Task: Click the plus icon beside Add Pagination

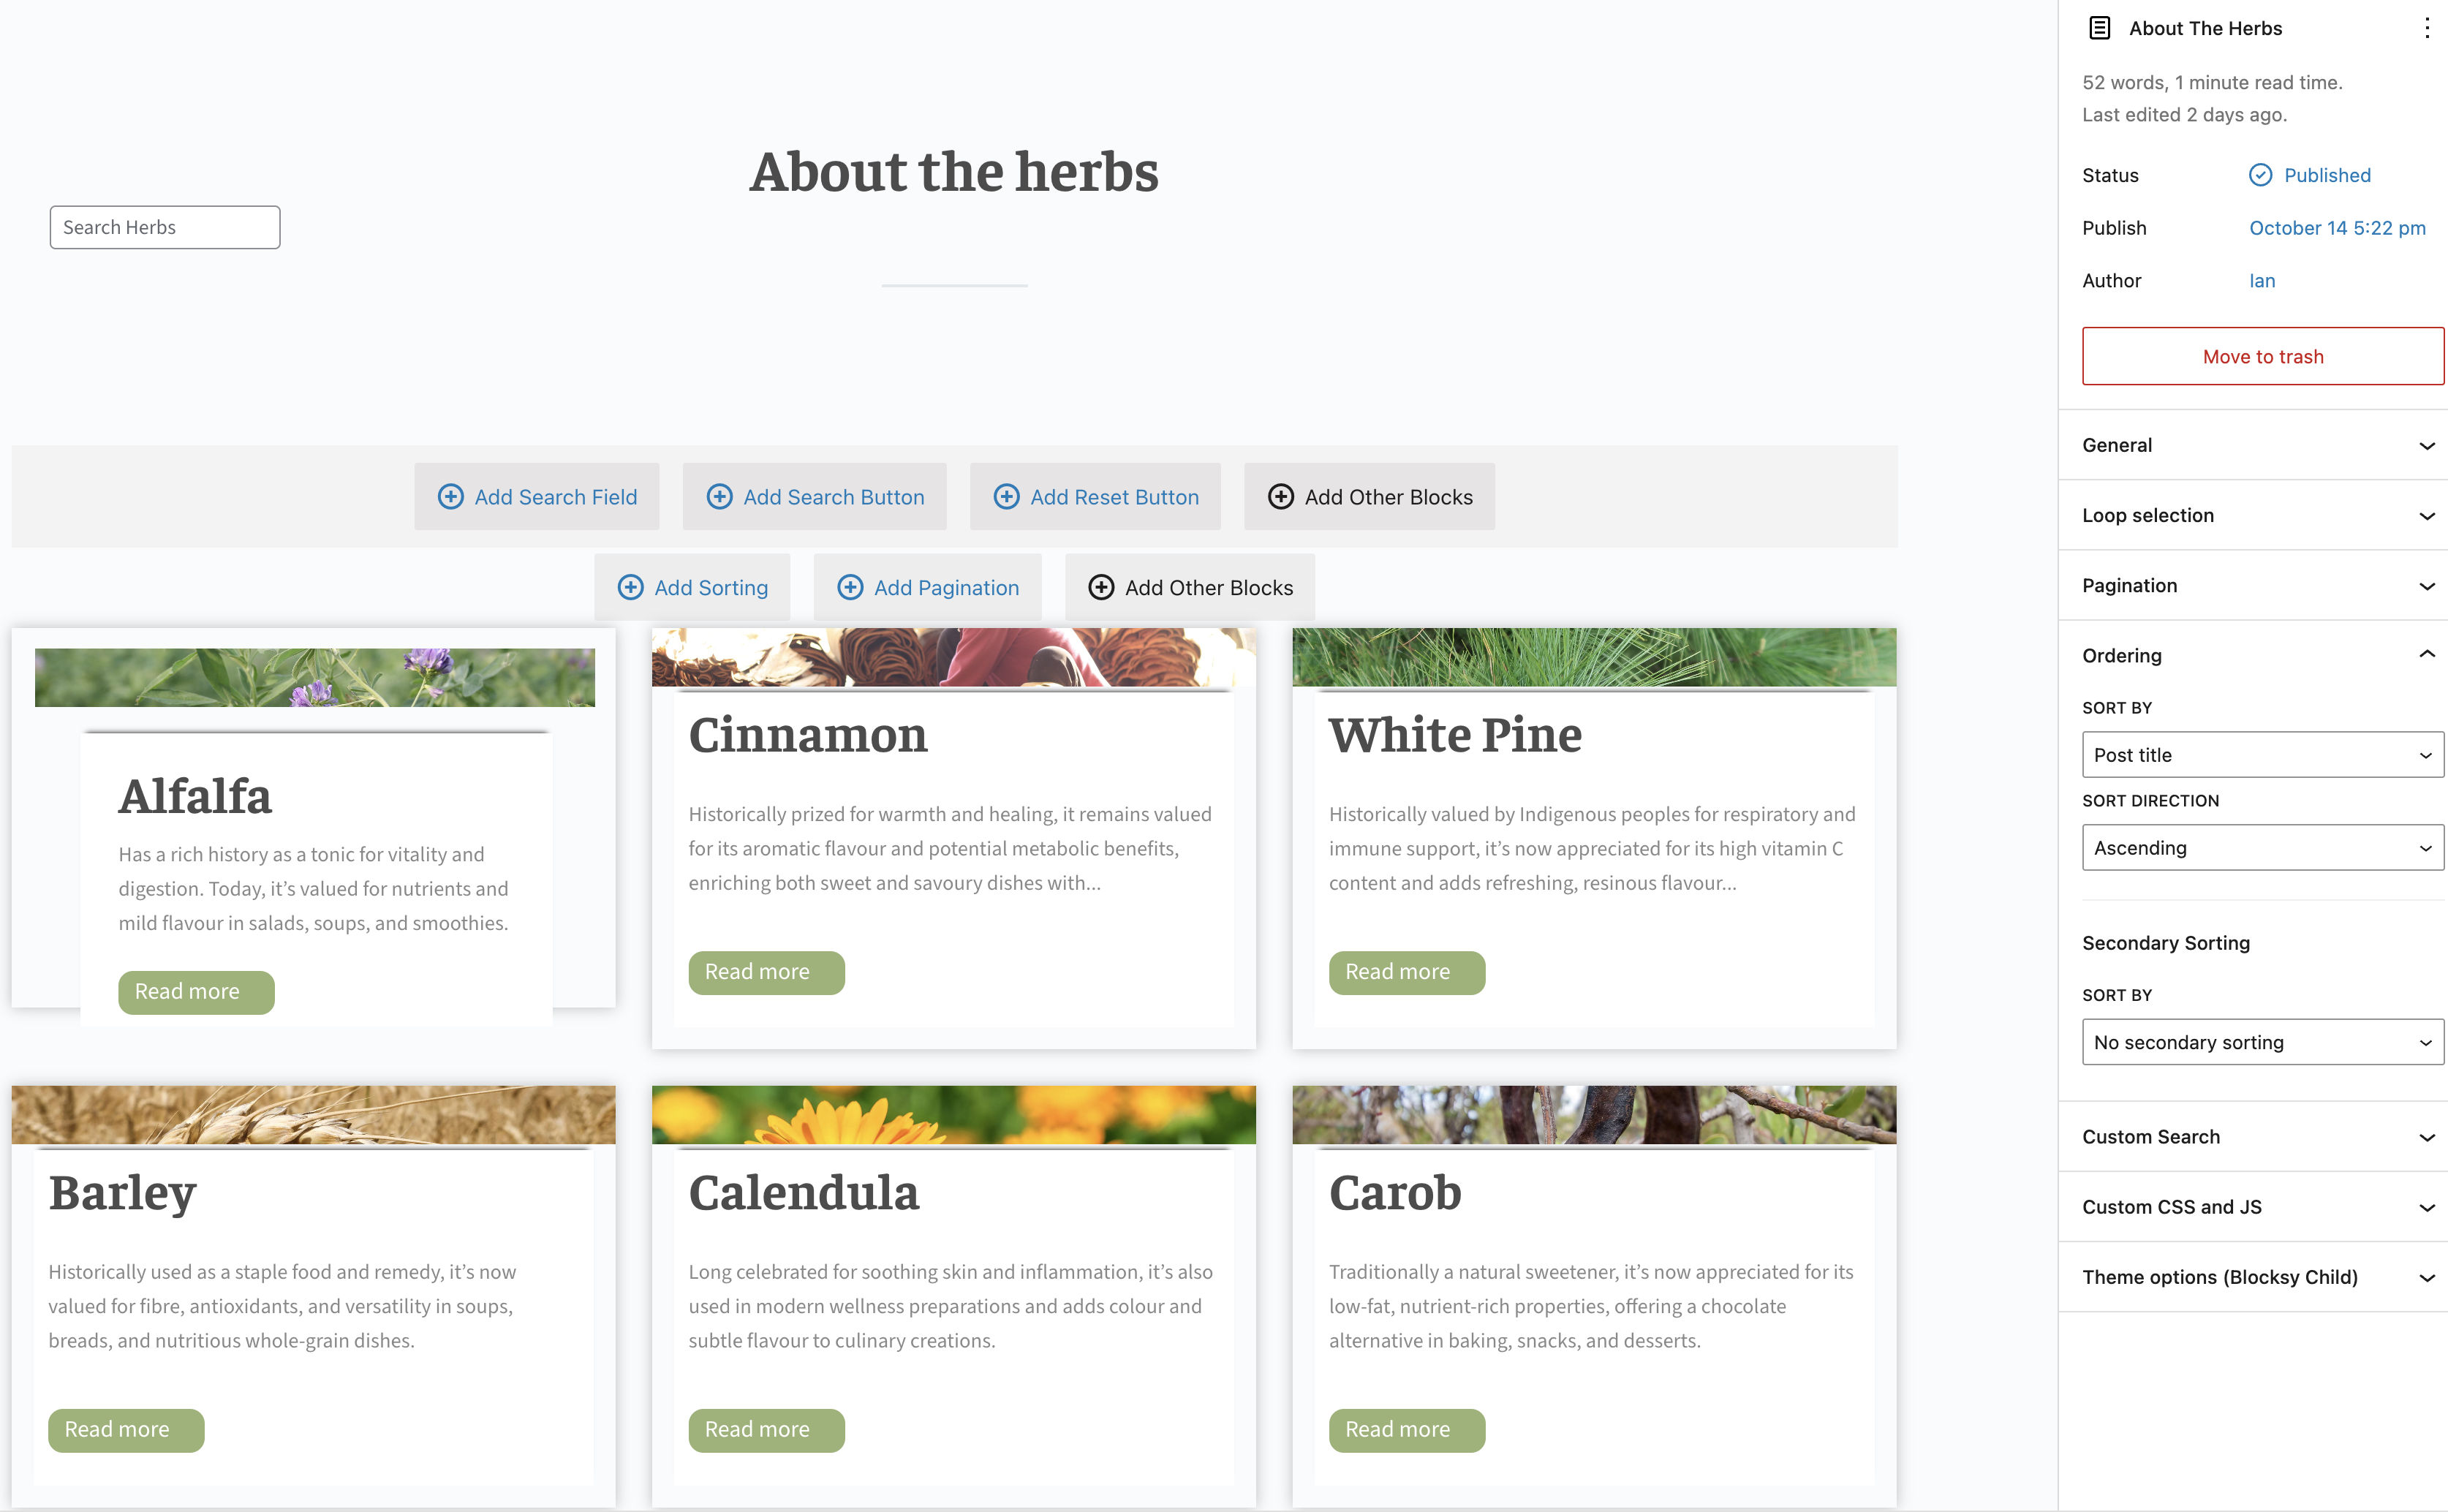Action: point(850,588)
